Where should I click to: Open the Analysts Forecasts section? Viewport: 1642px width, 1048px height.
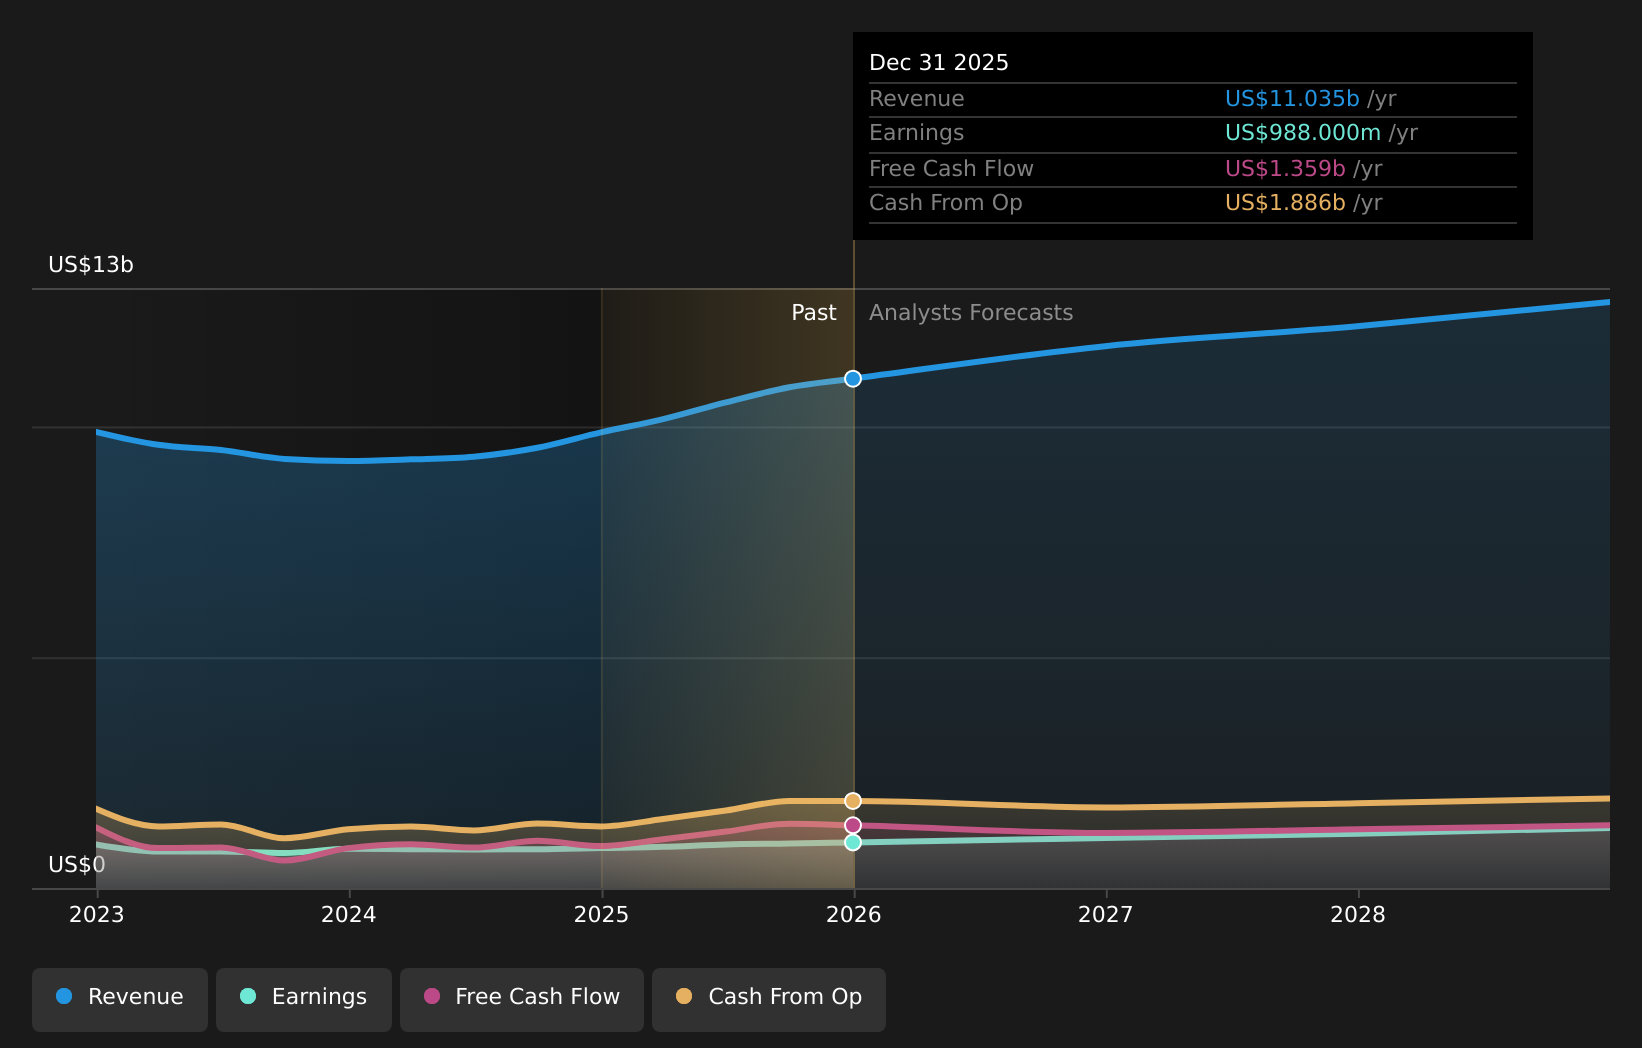tap(970, 312)
